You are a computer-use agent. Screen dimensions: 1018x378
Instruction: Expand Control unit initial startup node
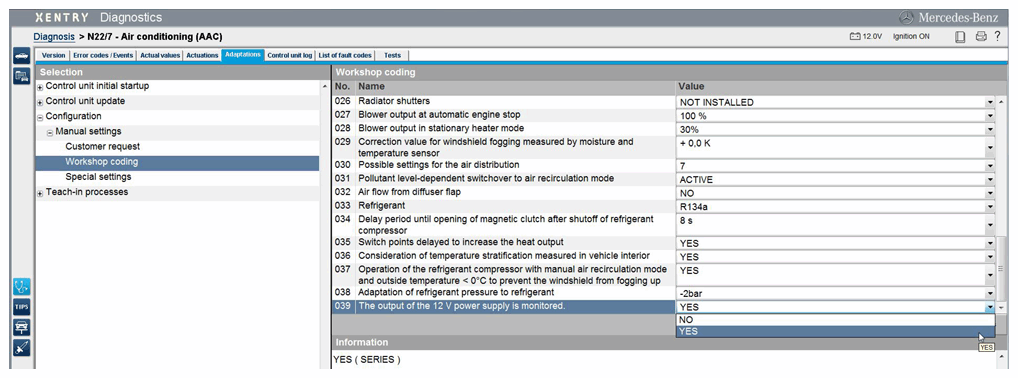click(x=40, y=87)
